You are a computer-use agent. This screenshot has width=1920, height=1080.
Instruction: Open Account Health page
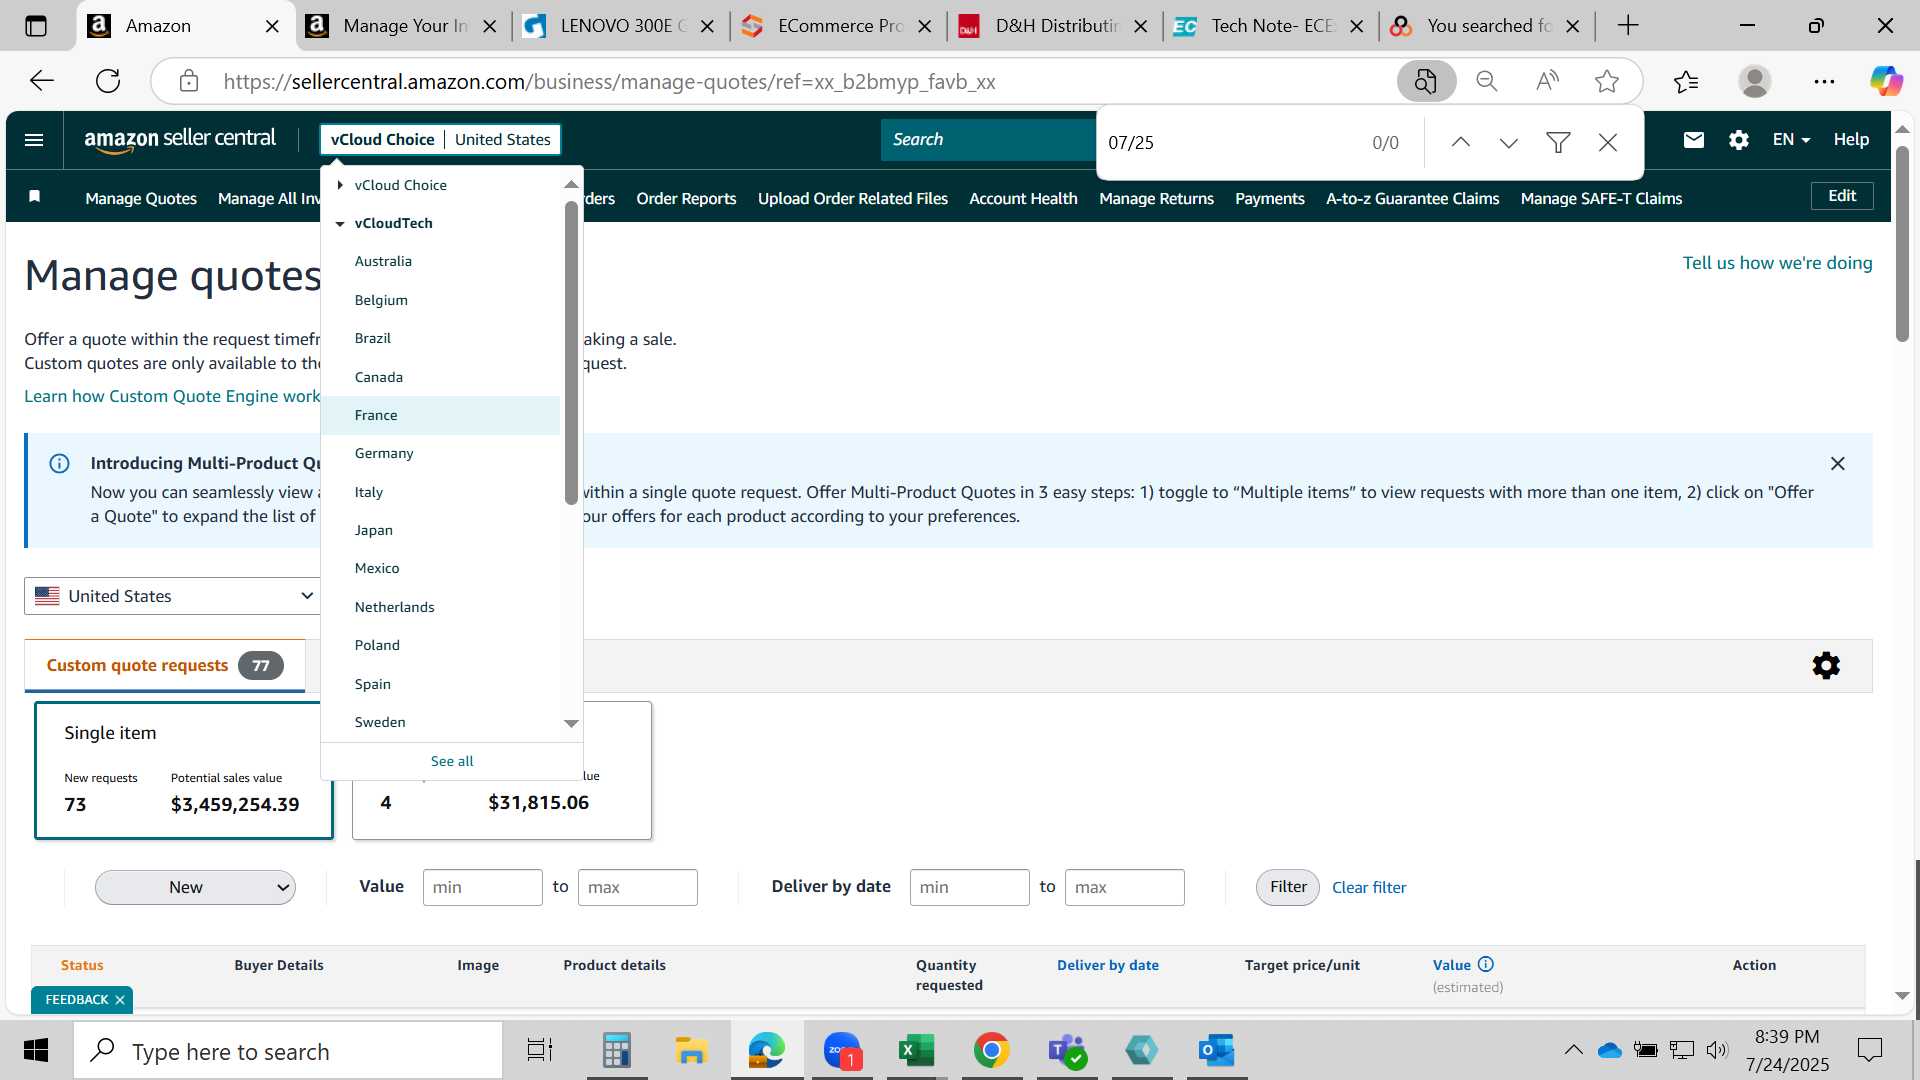click(x=1023, y=198)
